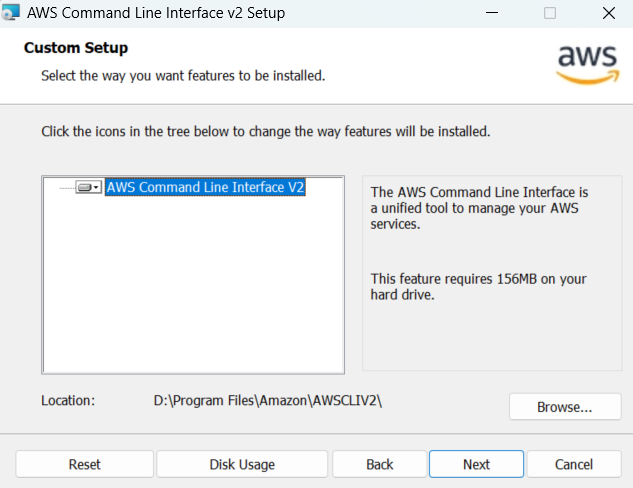Click the AWS logo in the header
The height and width of the screenshot is (488, 633).
587,65
